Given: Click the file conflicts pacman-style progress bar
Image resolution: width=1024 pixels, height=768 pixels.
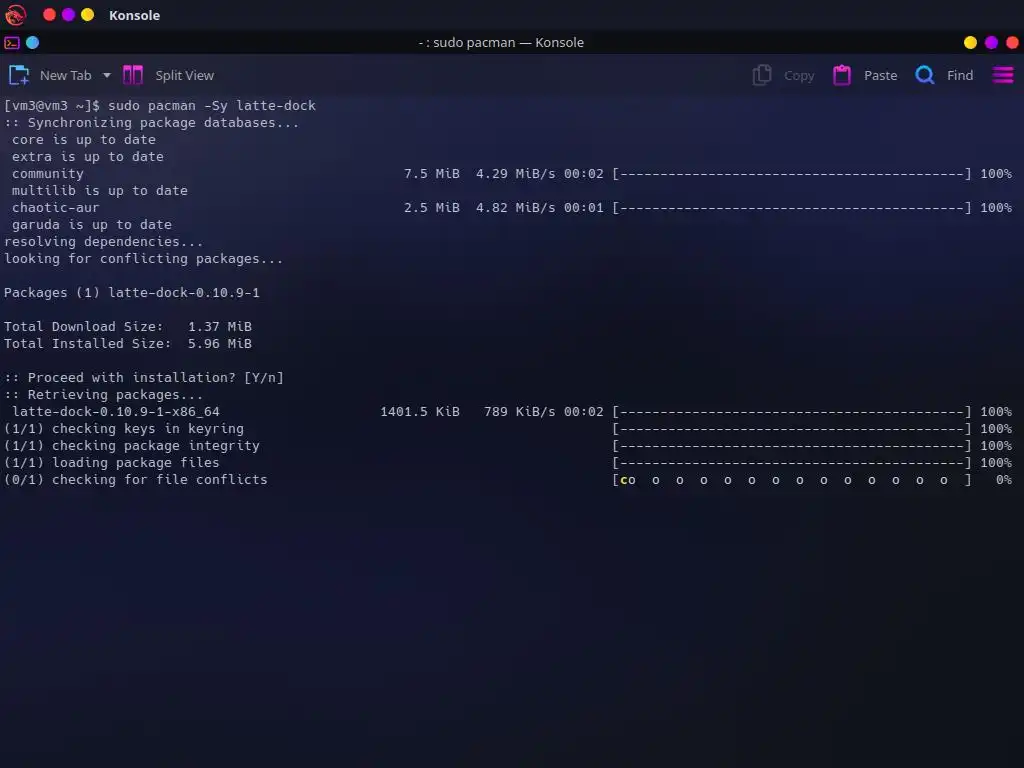Looking at the screenshot, I should coord(792,480).
